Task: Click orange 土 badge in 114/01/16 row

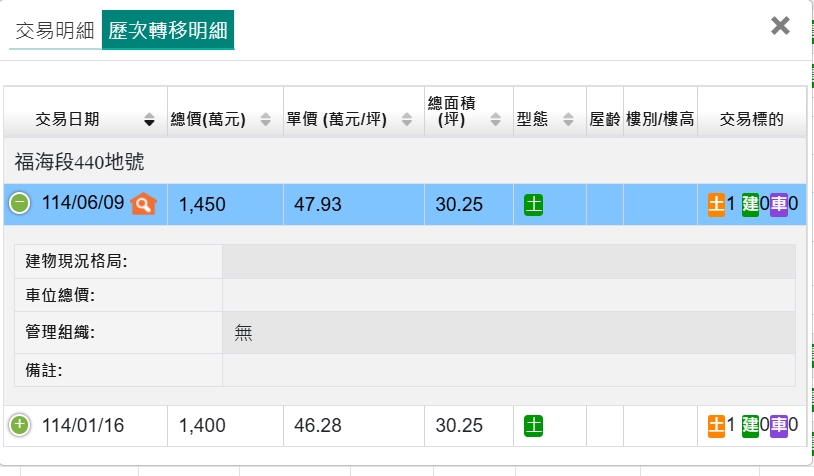Action: point(716,426)
